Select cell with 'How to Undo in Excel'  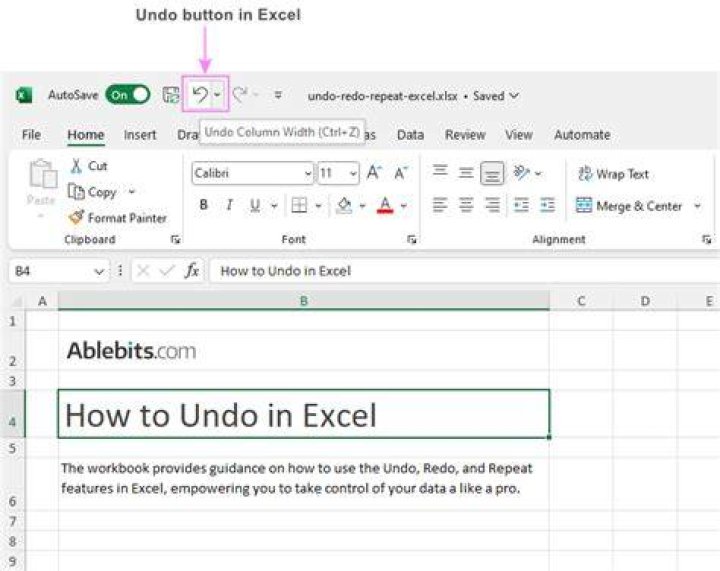click(x=304, y=414)
